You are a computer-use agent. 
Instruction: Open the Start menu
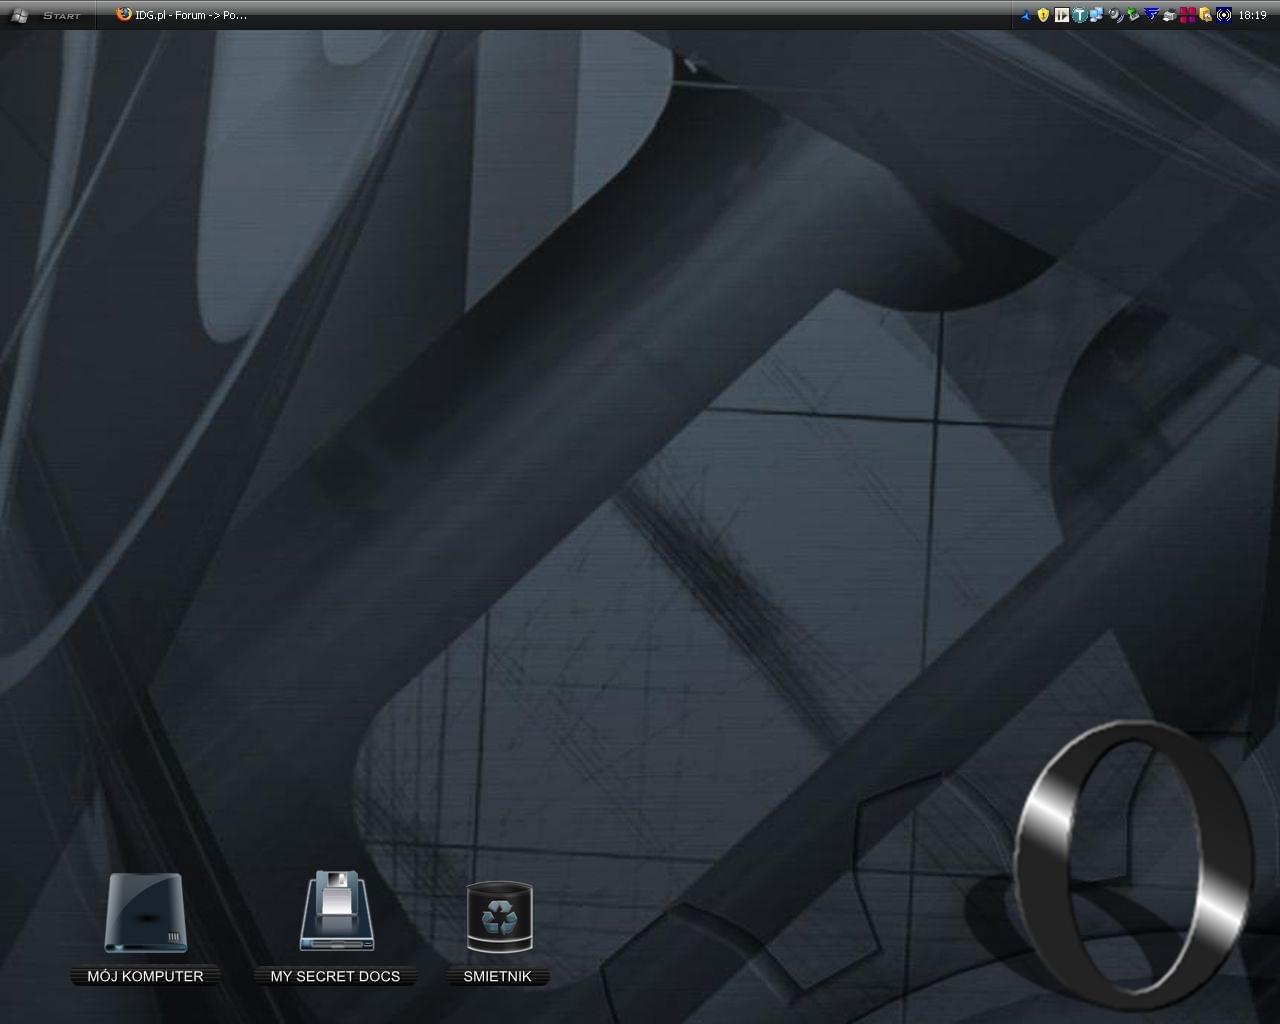(x=48, y=15)
